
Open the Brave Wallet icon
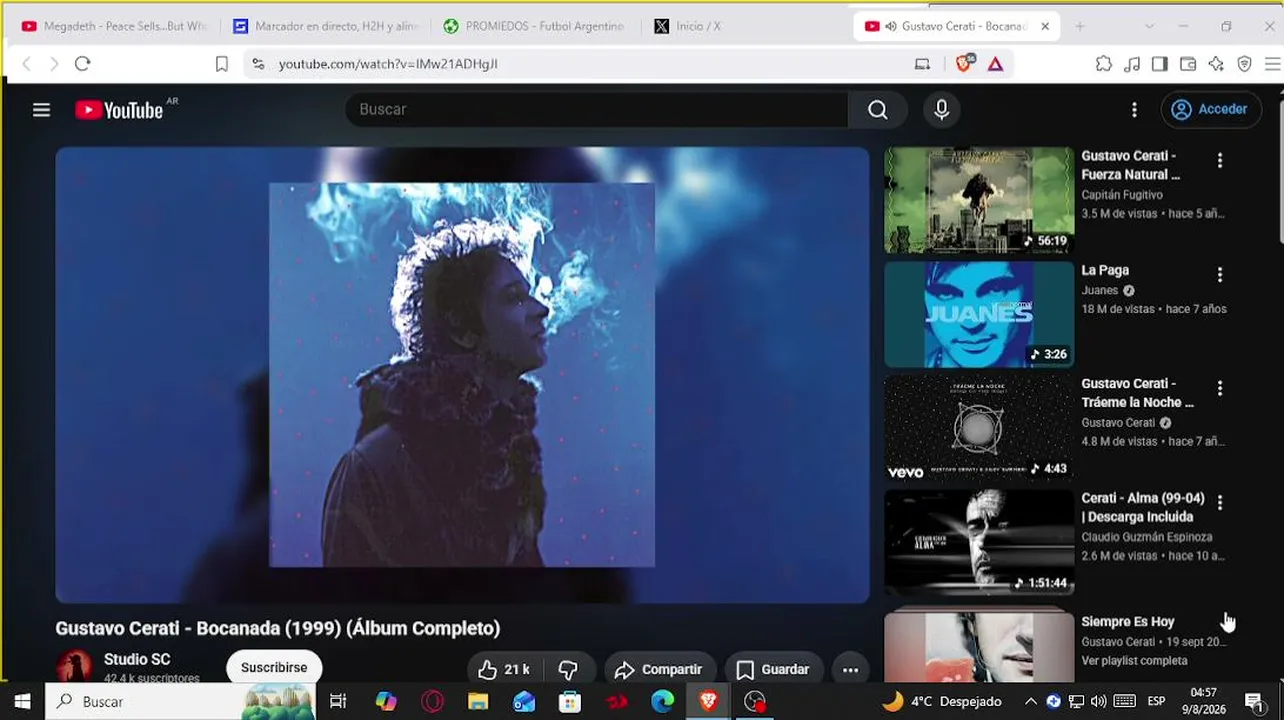pyautogui.click(x=1188, y=64)
